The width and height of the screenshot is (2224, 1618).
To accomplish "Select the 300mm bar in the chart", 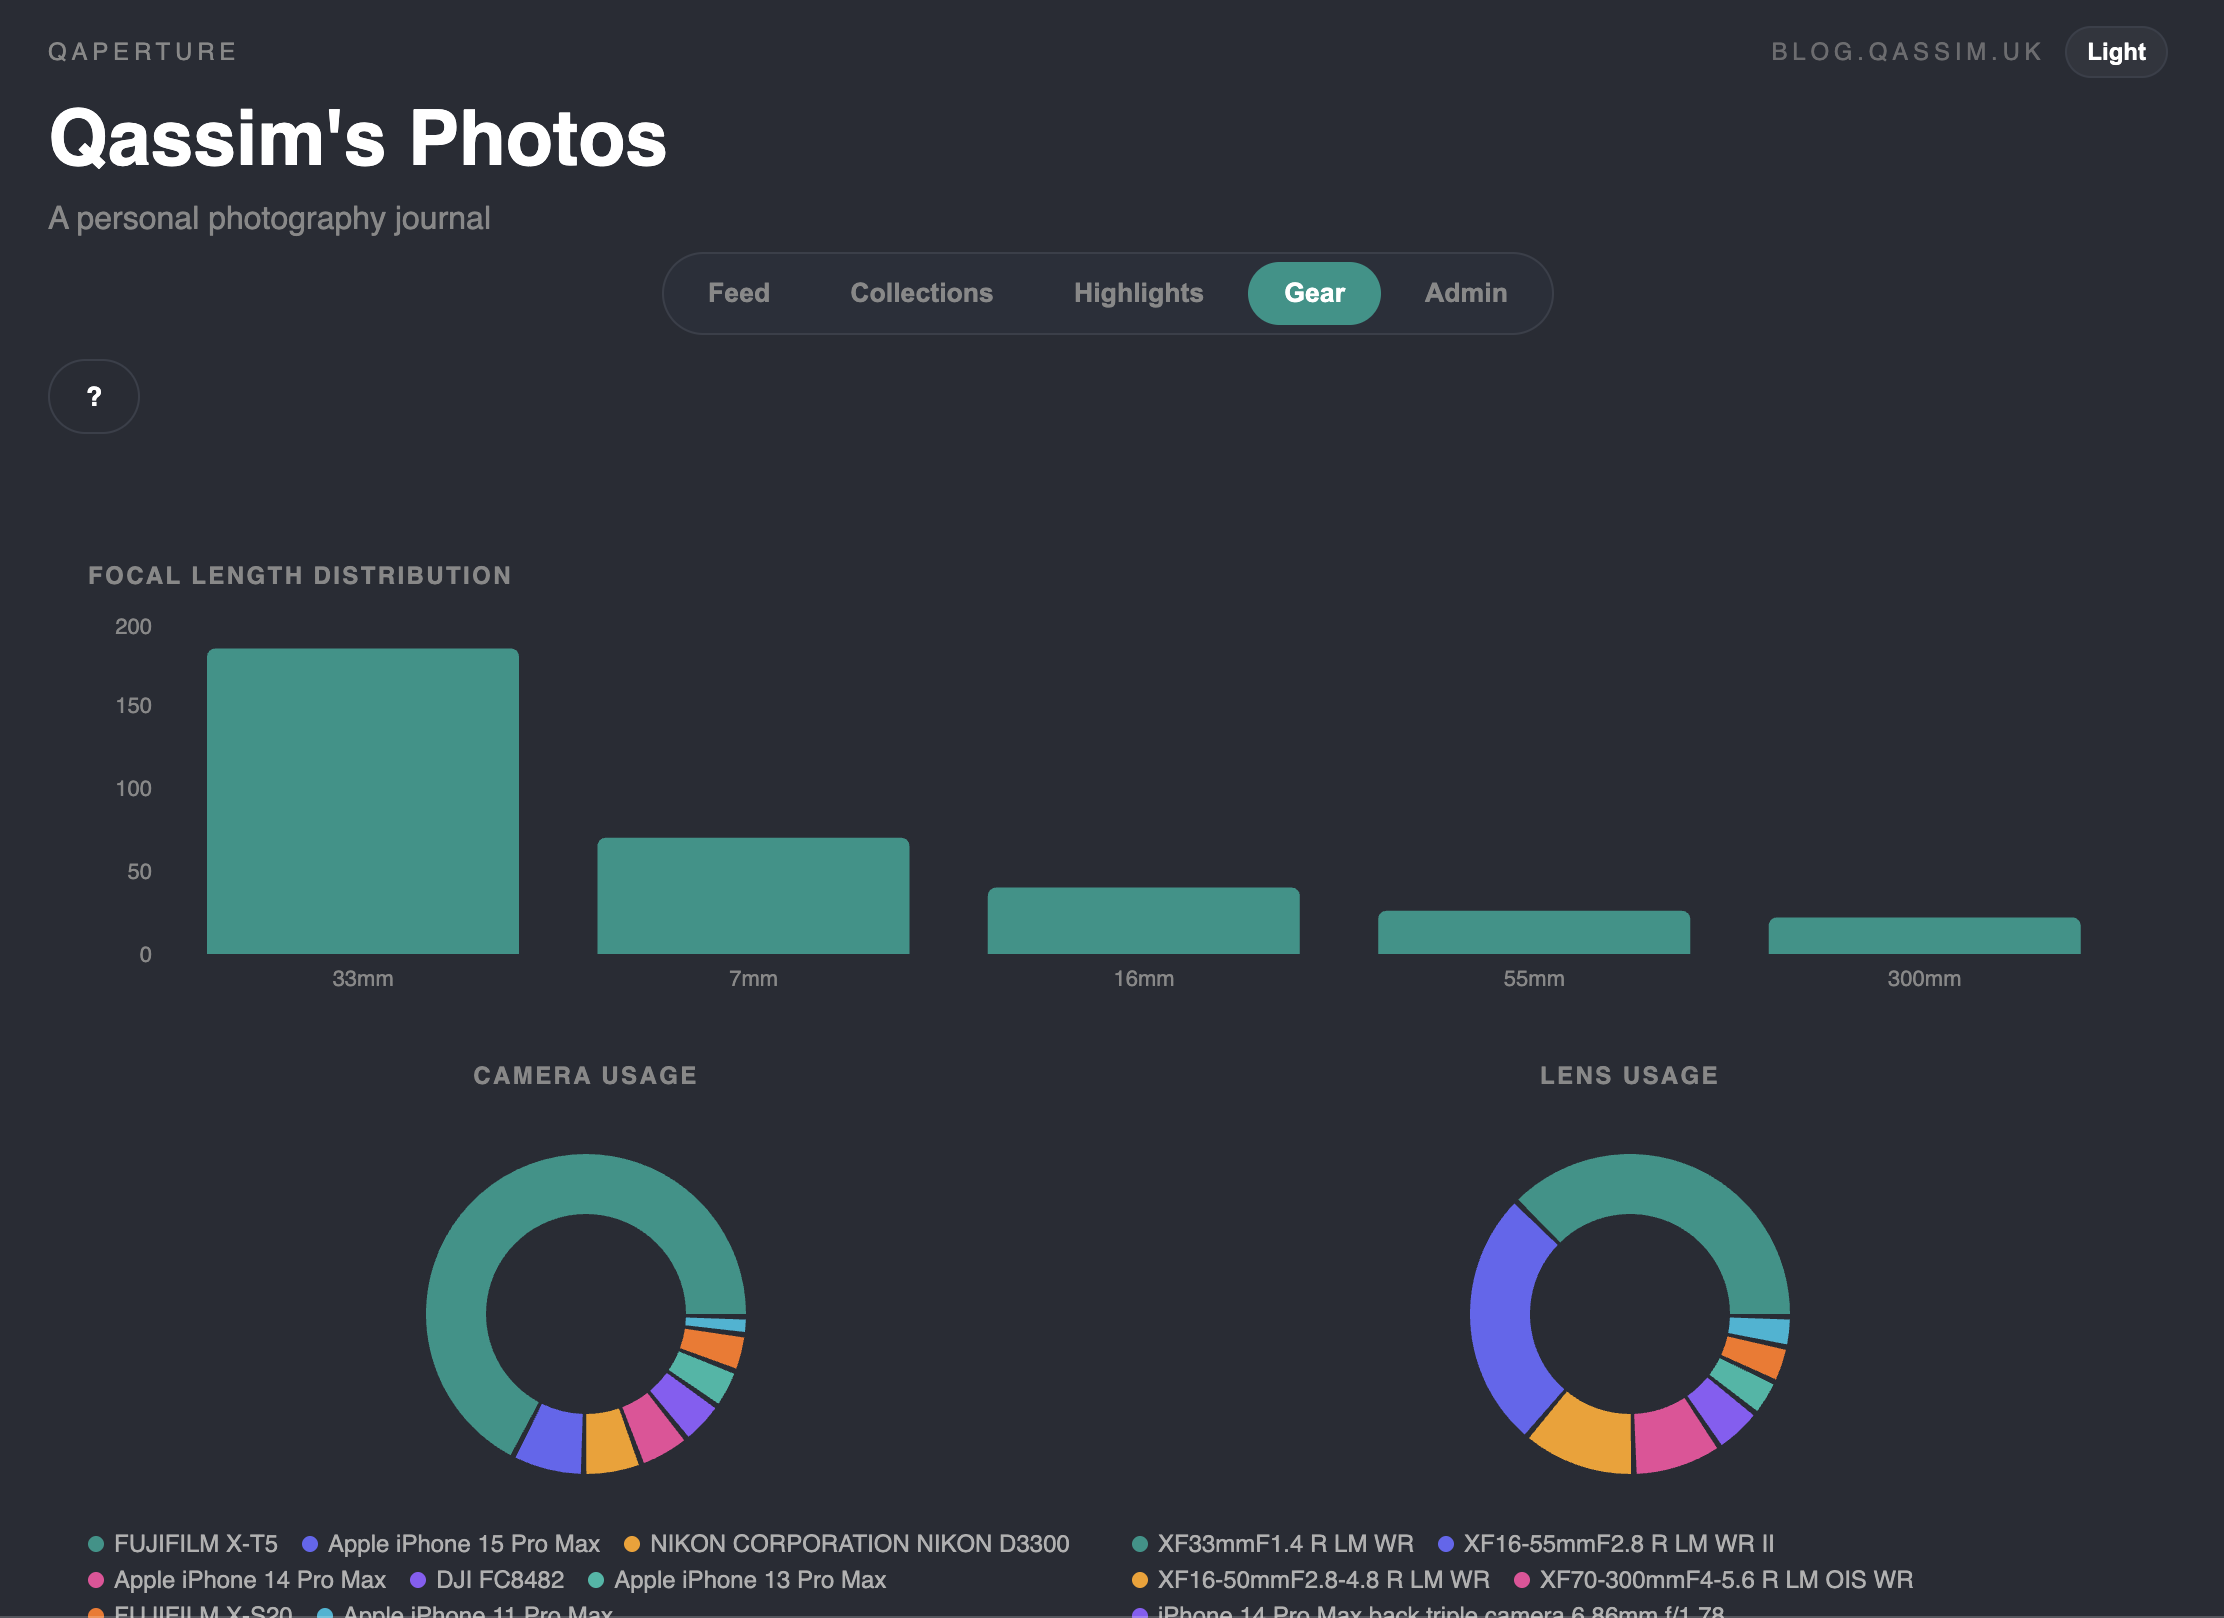I will pos(1923,935).
